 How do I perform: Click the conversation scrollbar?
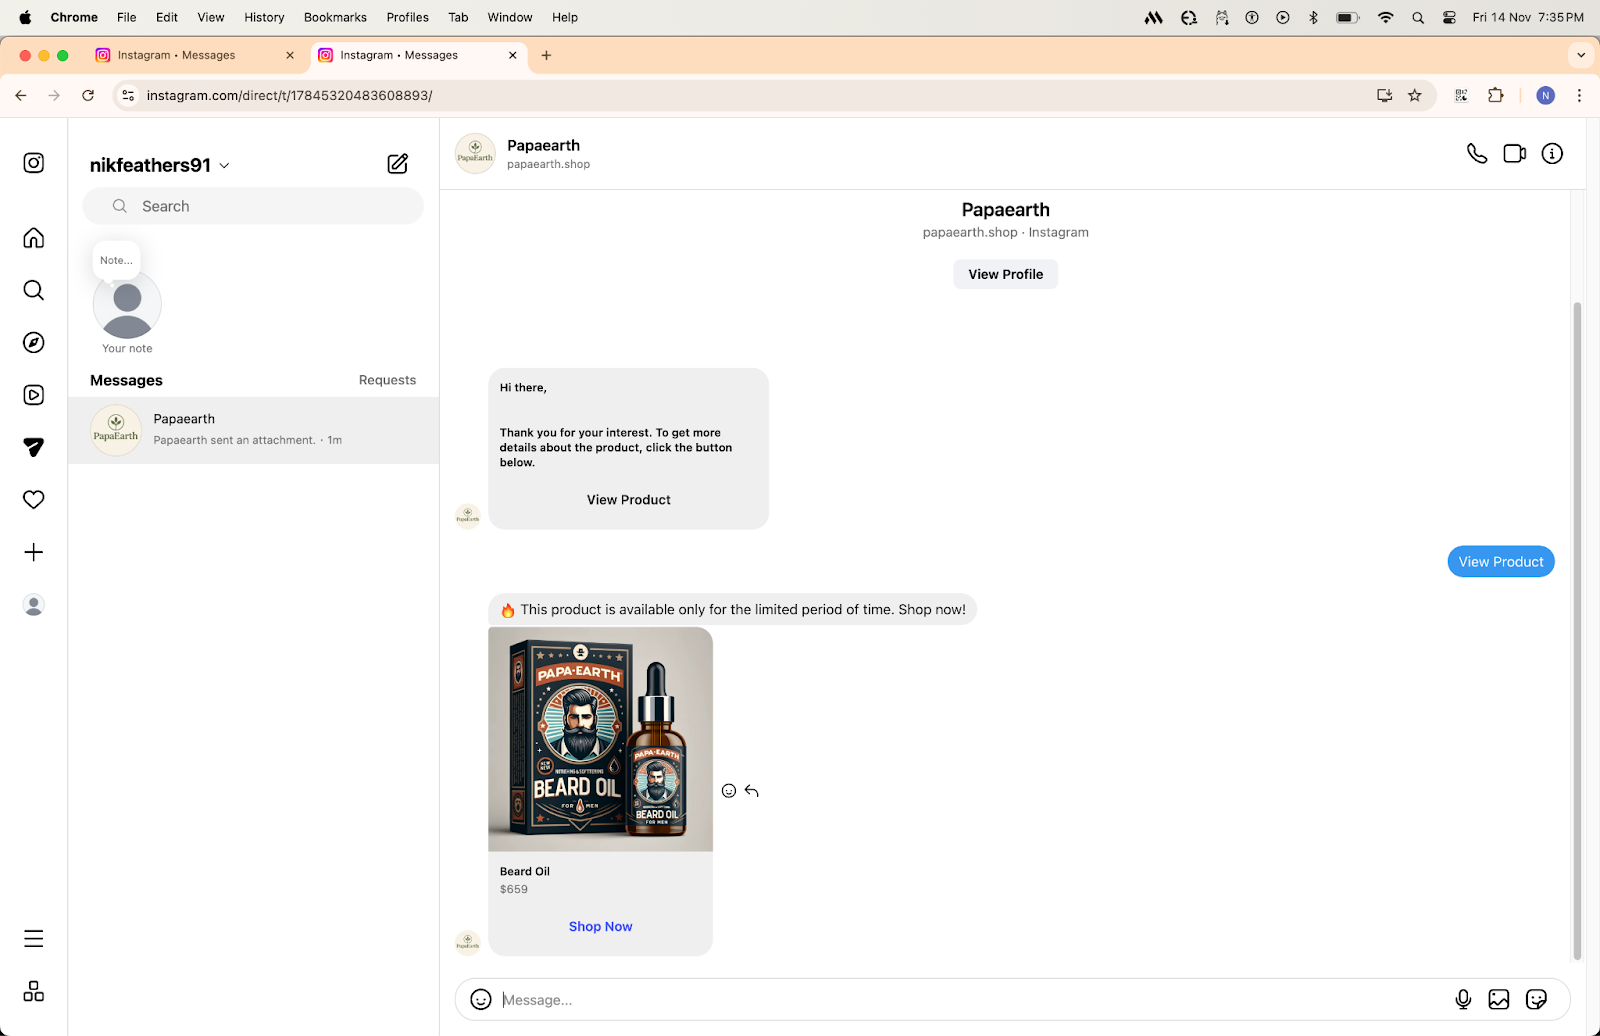pos(1577,630)
